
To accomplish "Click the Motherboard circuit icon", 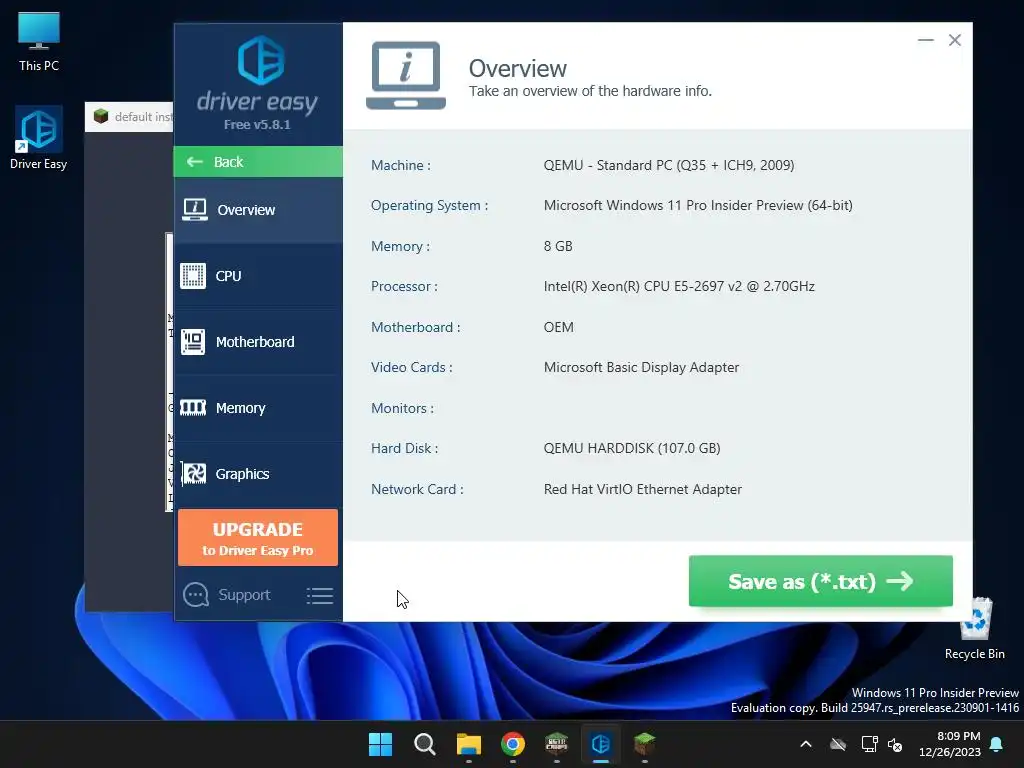I will pyautogui.click(x=193, y=342).
